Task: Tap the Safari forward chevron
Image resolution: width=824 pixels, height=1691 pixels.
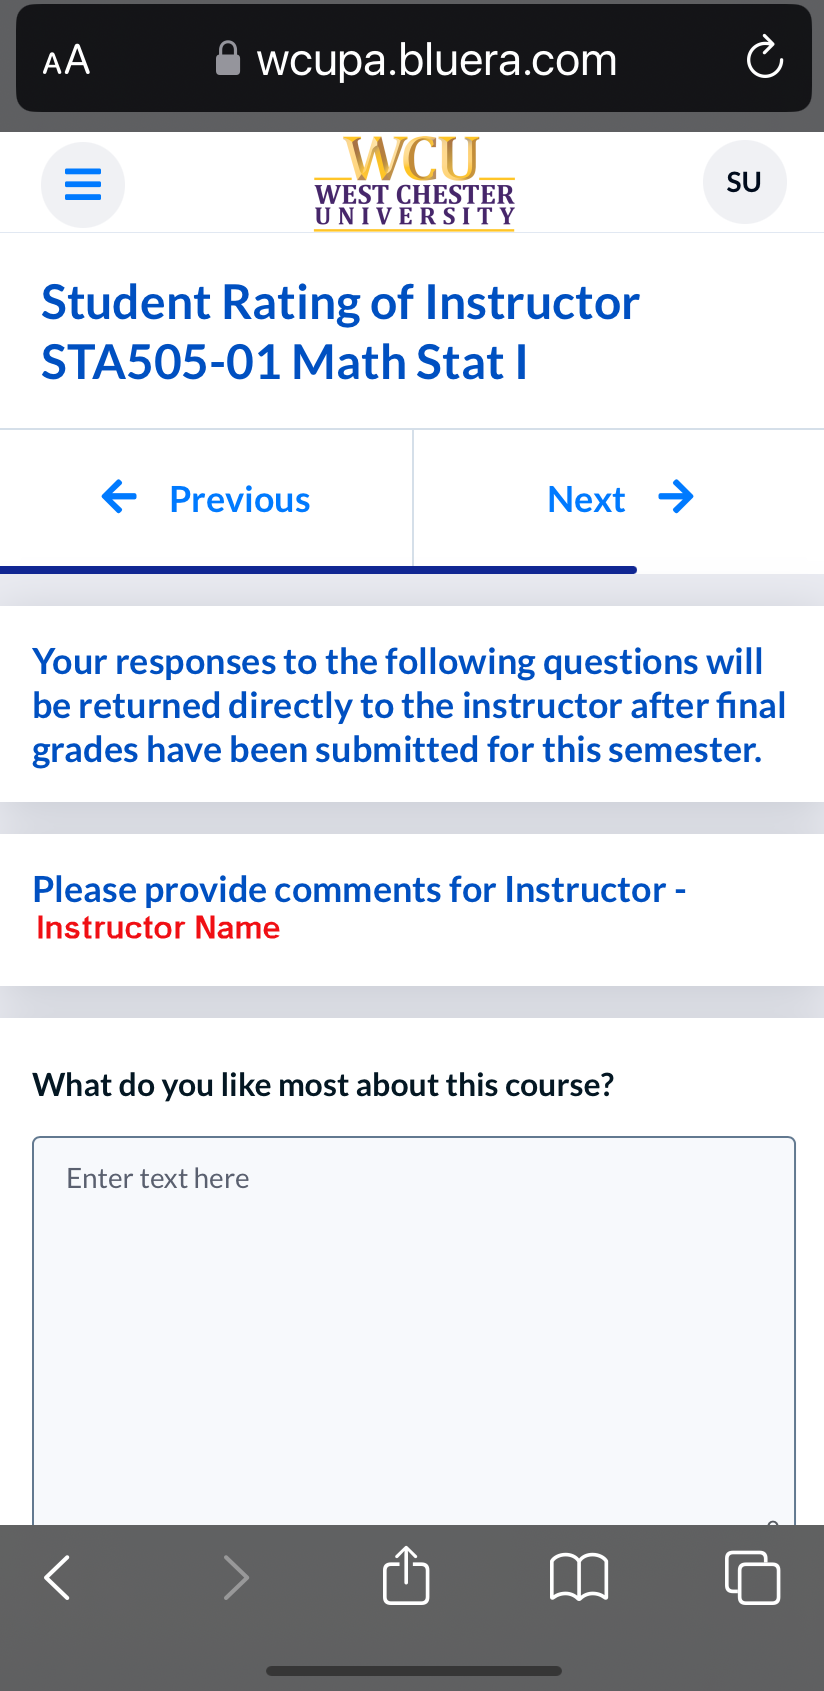Action: point(236,1578)
